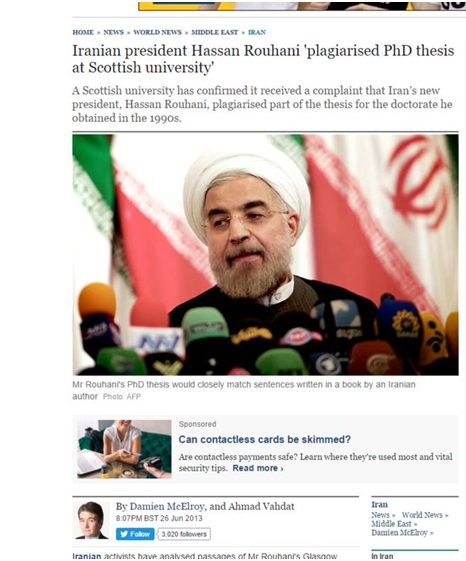
Task: Navigate to WORLD NEWS breadcrumb
Action: (157, 32)
